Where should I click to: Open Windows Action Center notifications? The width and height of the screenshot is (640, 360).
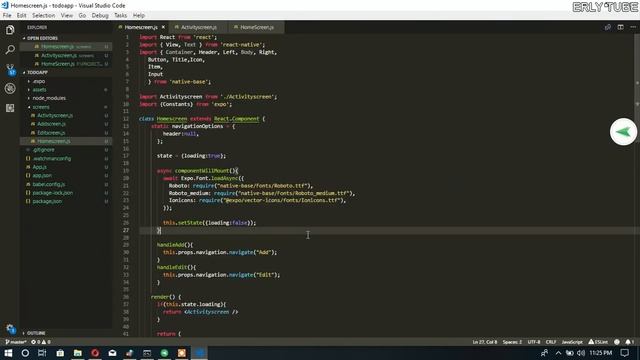click(624, 353)
